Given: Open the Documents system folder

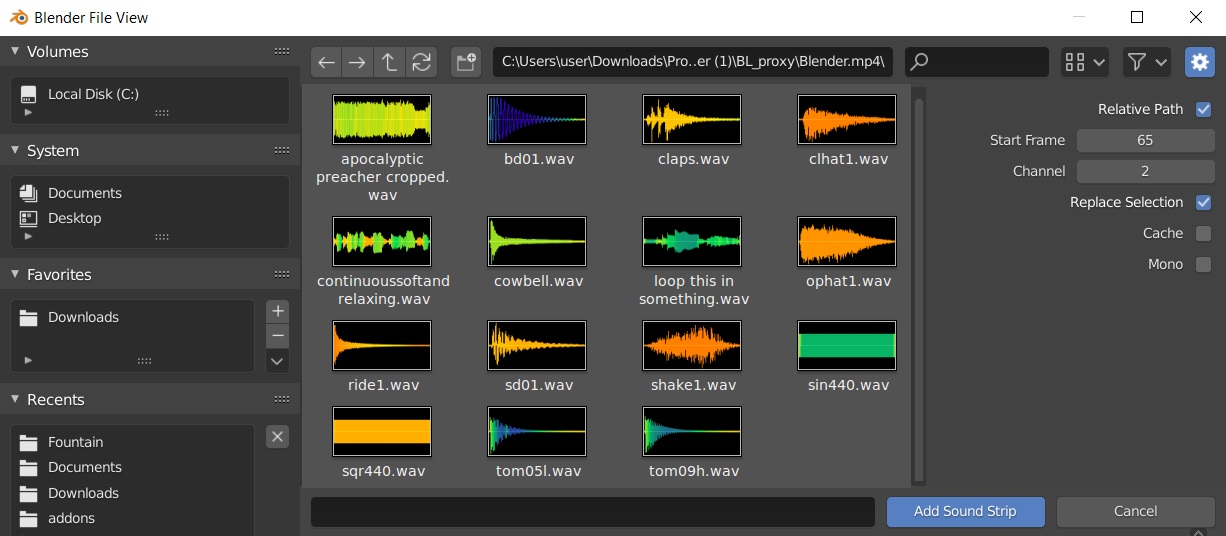Looking at the screenshot, I should pos(150,193).
